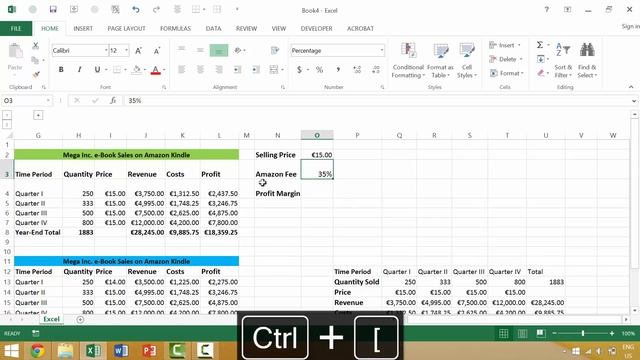The image size is (640, 360).
Task: Switch to REVIEW ribbon tab
Action: click(x=247, y=29)
